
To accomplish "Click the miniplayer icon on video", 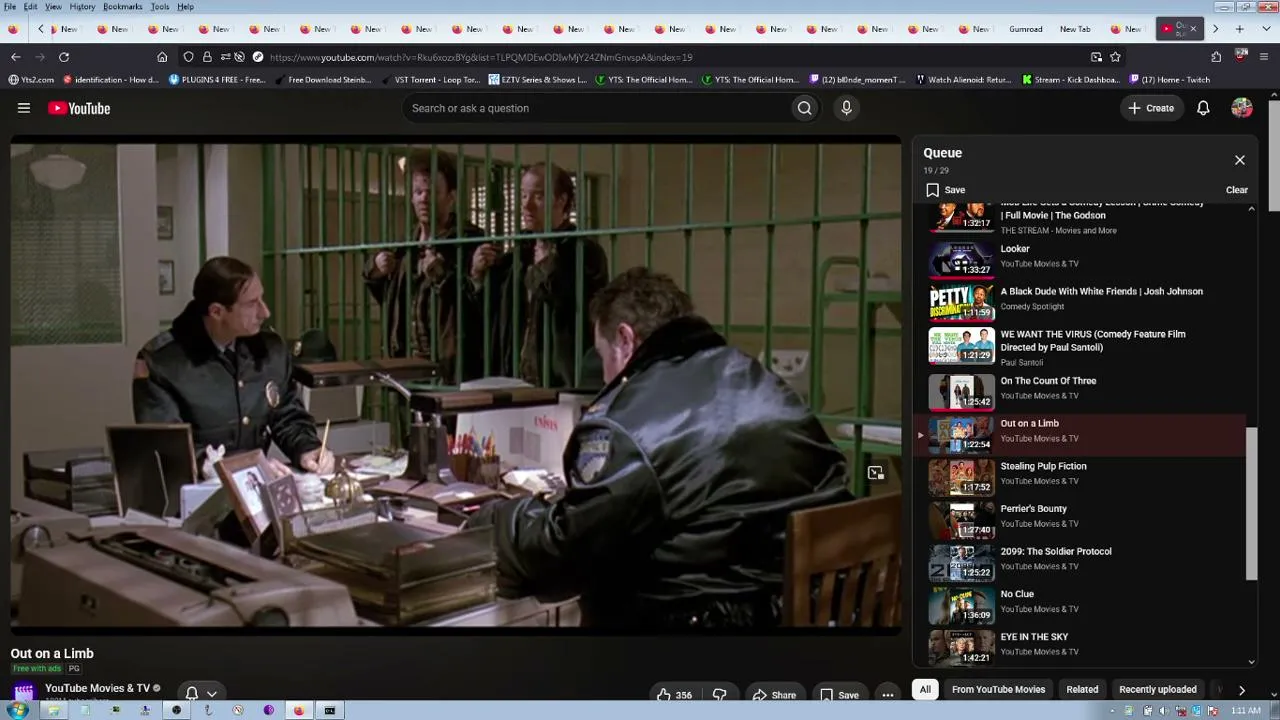I will (875, 473).
